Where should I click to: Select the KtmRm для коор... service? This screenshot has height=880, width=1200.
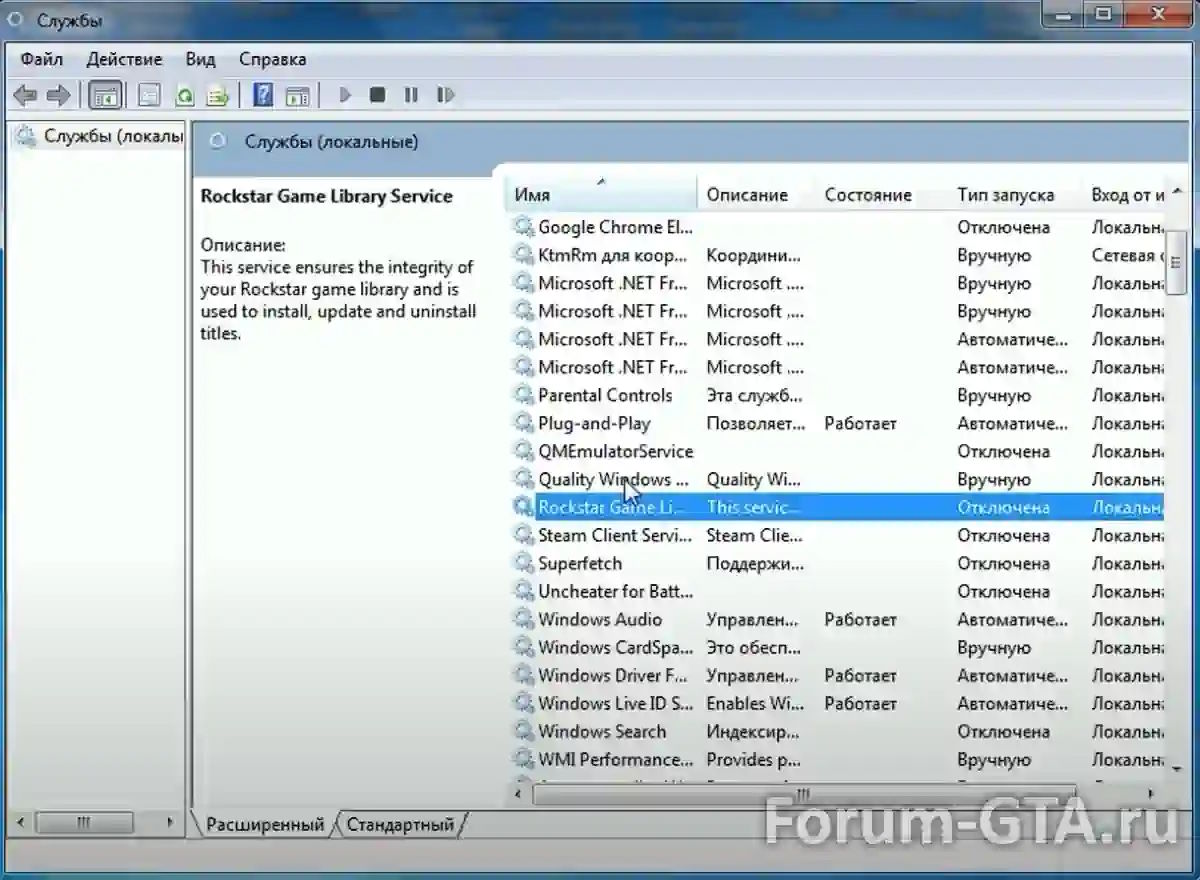click(x=612, y=255)
